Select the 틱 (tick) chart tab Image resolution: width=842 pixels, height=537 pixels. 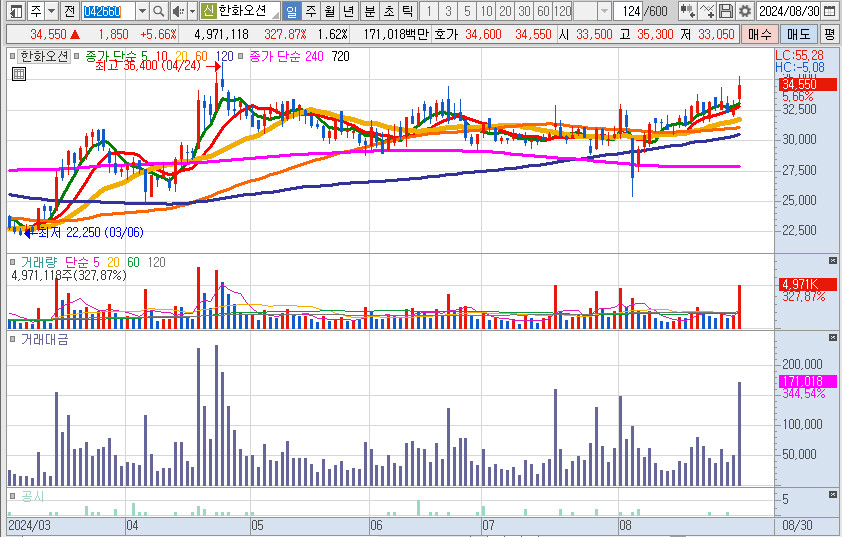click(407, 11)
